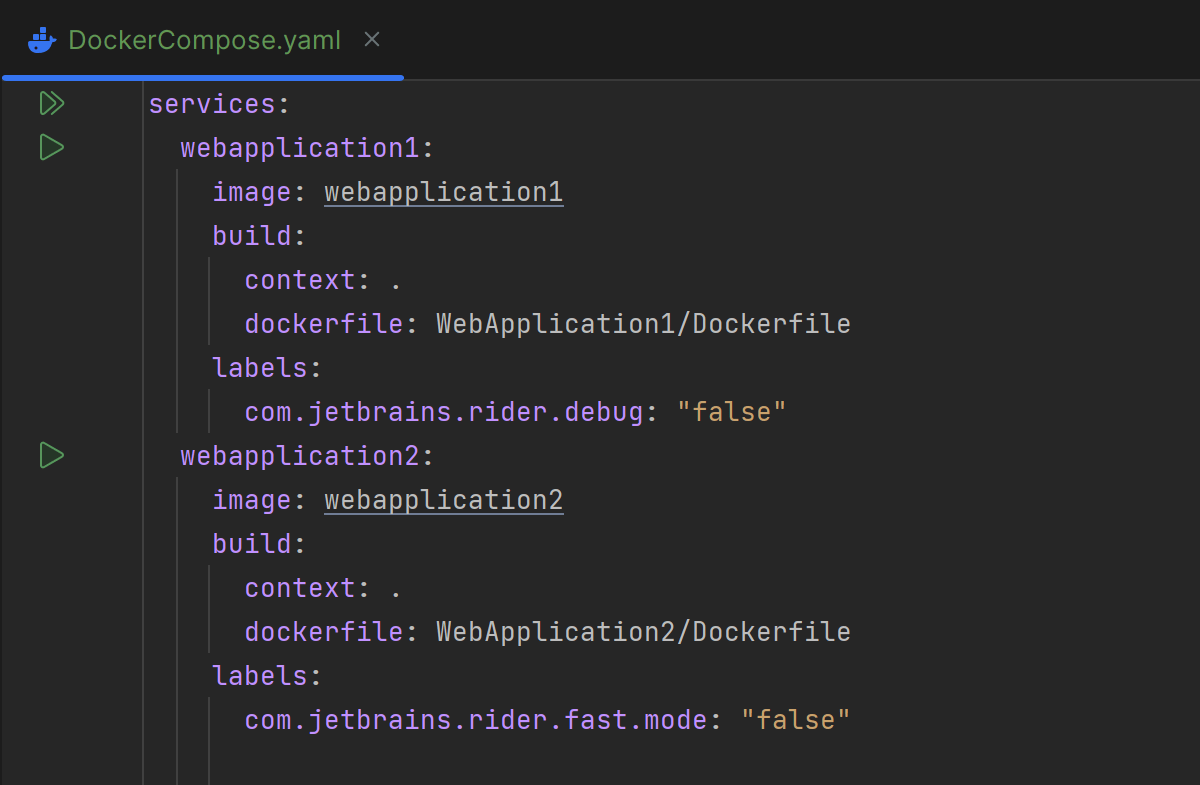This screenshot has width=1200, height=785.
Task: Select the DockerCompose.yaml editor tab
Action: [x=204, y=41]
